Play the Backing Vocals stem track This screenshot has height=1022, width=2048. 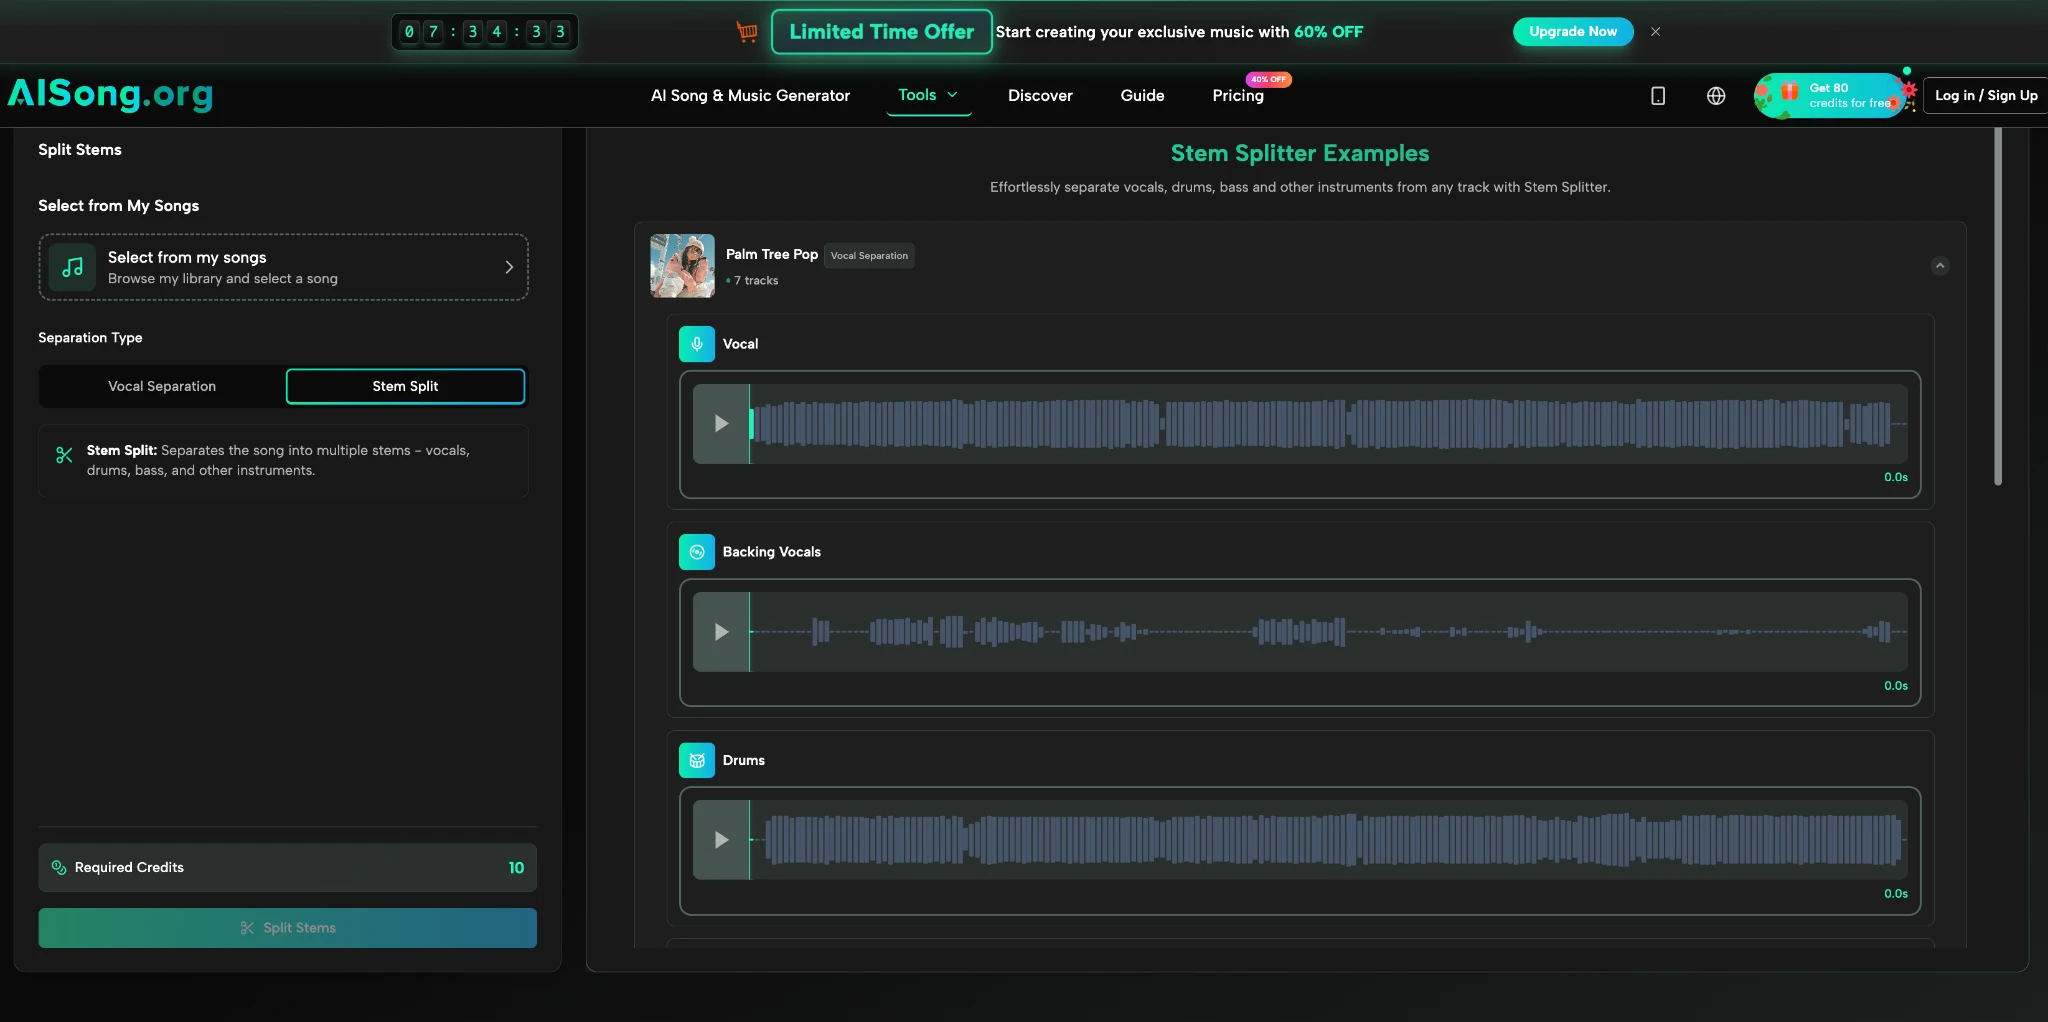click(x=721, y=632)
